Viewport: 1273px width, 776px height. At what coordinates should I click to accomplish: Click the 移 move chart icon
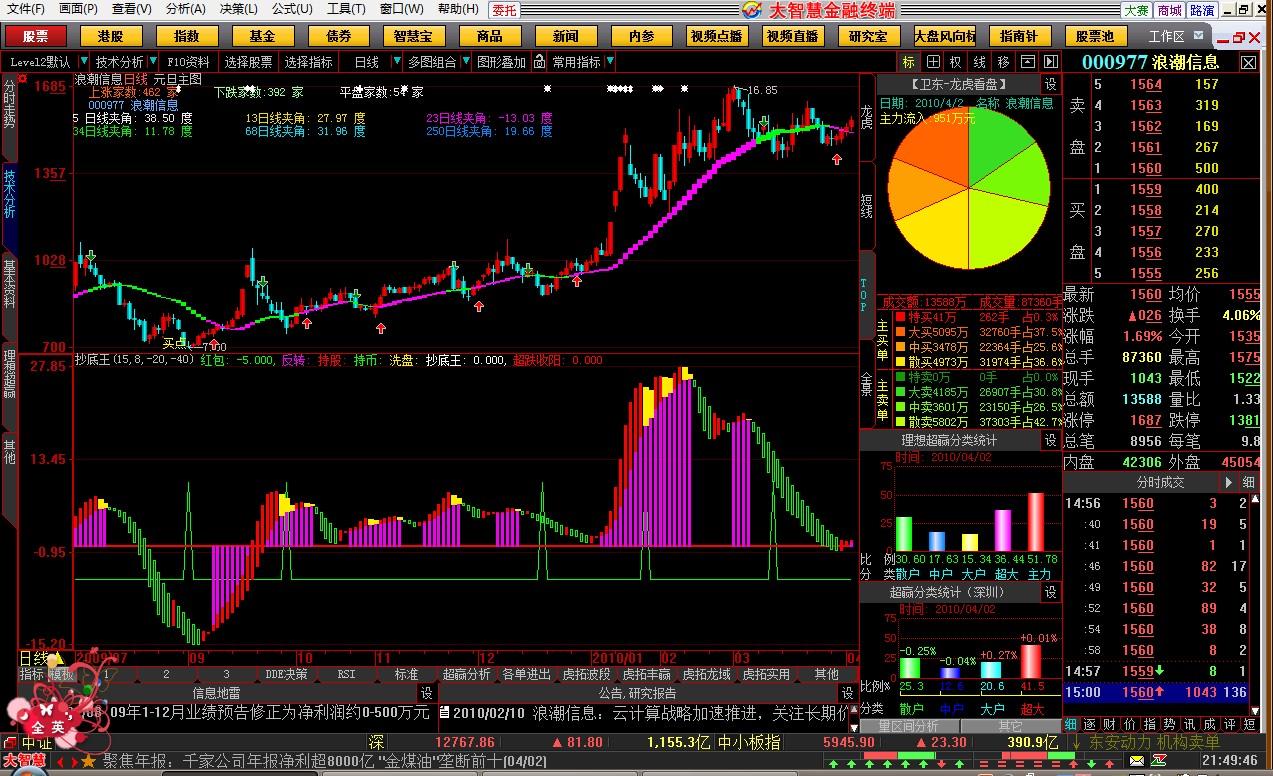tap(1003, 62)
